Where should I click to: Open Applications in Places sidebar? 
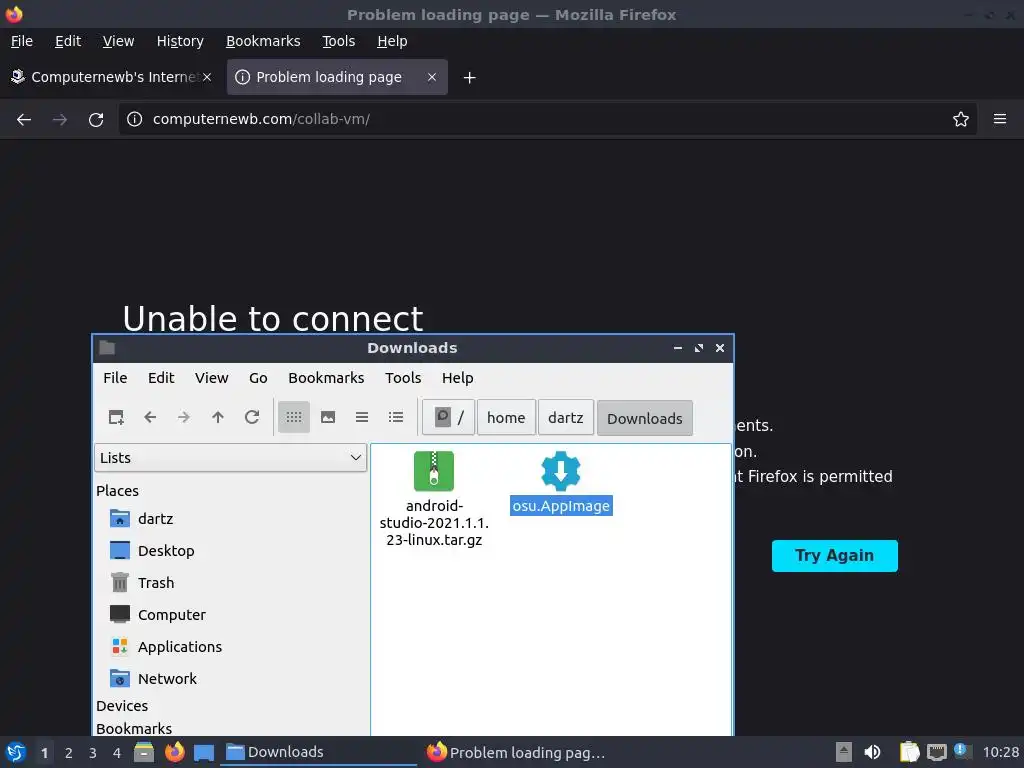click(180, 647)
